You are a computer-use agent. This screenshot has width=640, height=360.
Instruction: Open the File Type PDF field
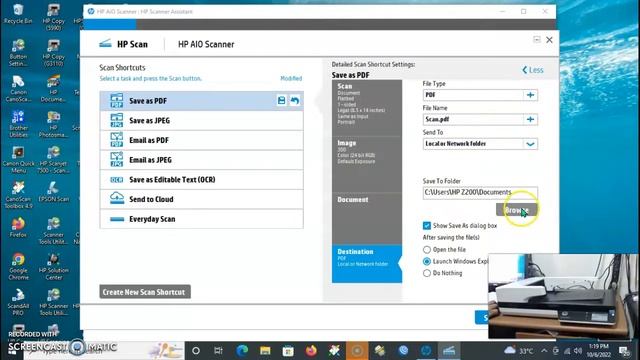point(473,95)
